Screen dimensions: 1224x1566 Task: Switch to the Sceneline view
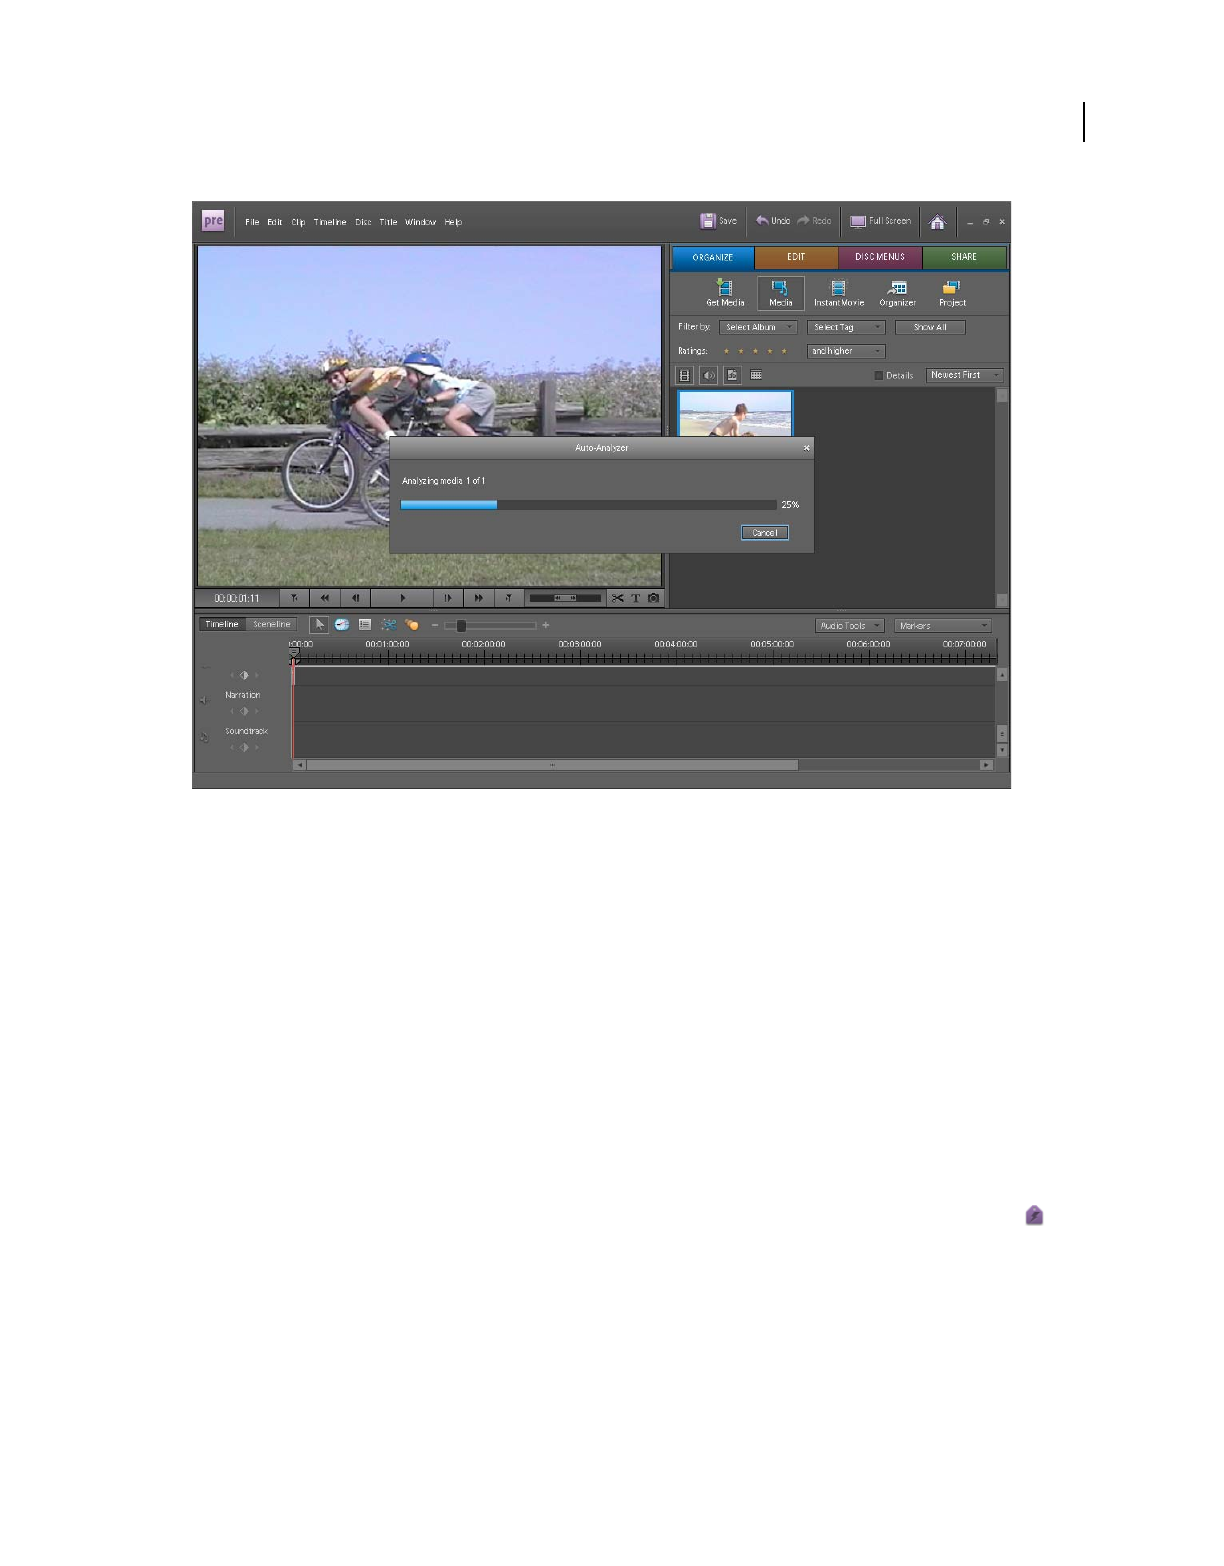[271, 624]
